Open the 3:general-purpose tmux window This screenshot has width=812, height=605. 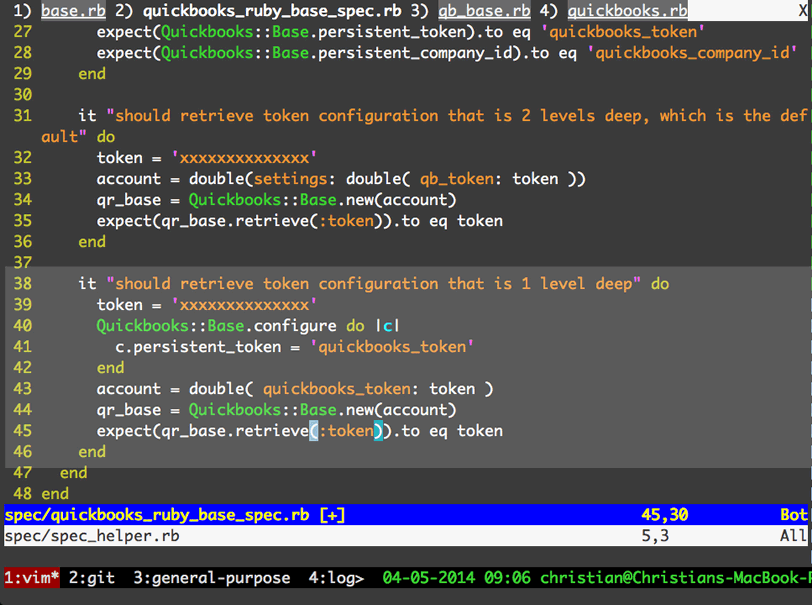click(211, 578)
